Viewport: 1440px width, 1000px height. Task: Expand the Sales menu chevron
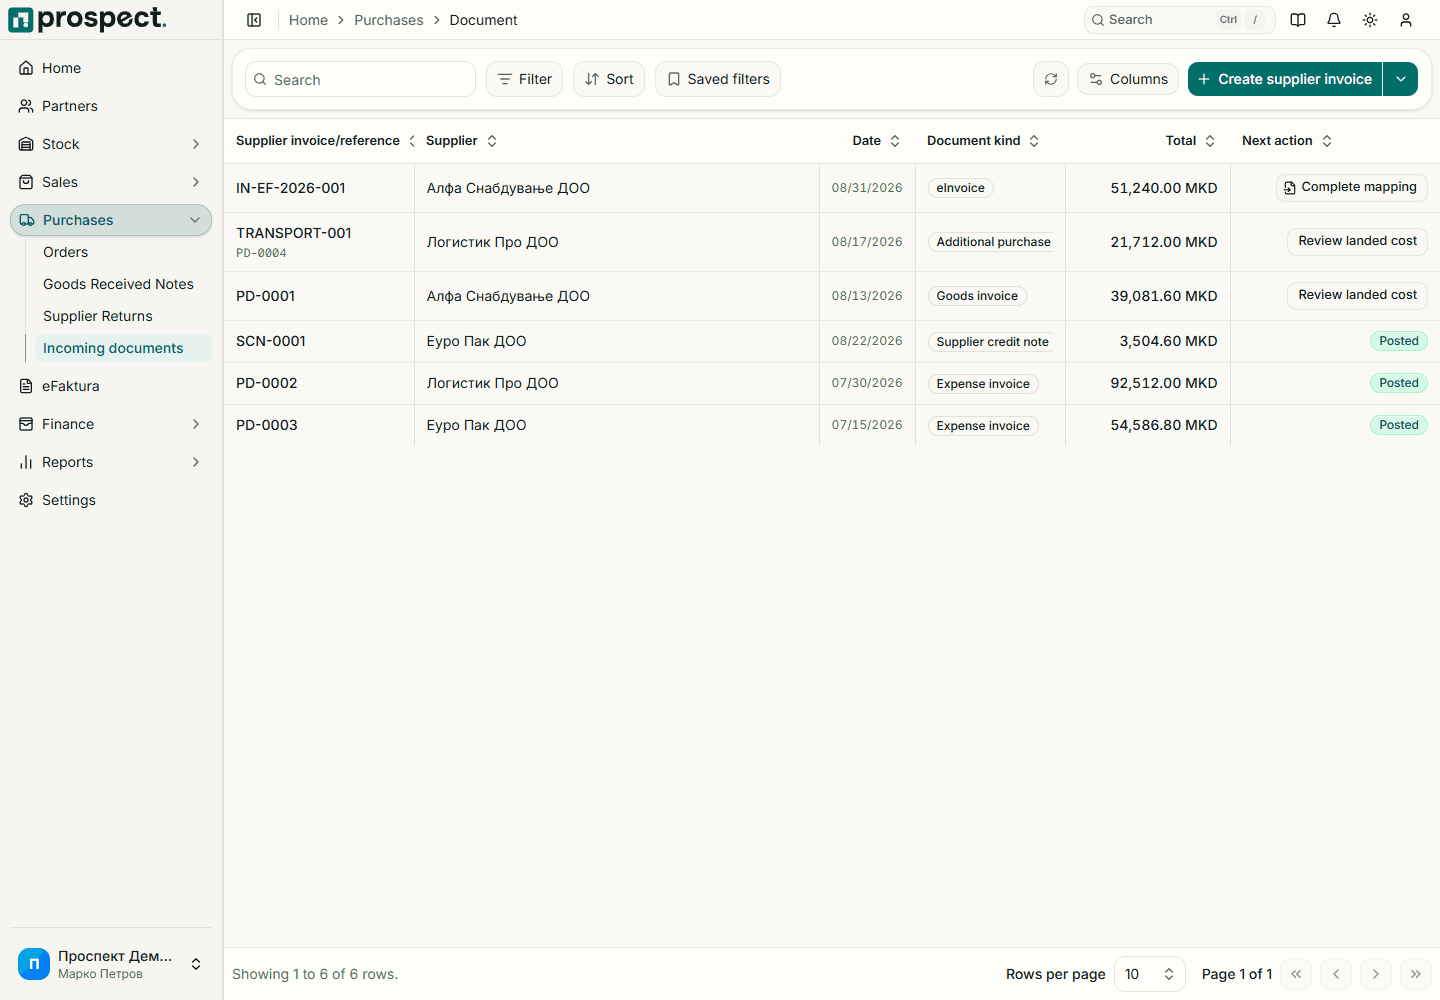[196, 182]
